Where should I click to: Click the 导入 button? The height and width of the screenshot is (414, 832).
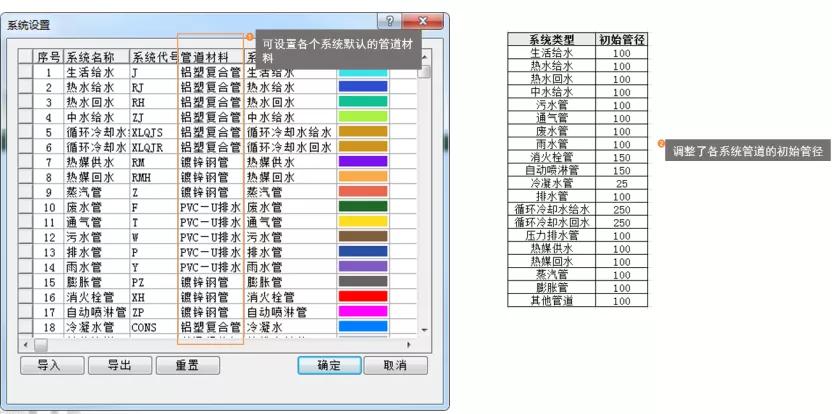click(x=52, y=365)
